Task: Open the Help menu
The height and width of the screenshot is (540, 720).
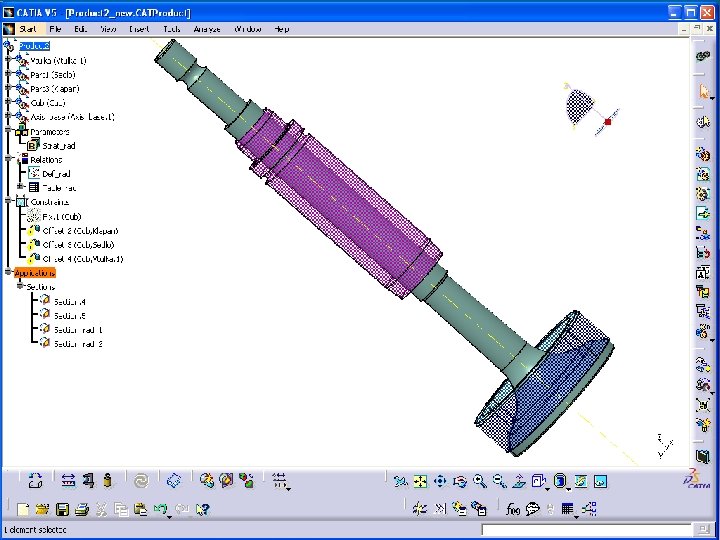Action: click(x=281, y=29)
